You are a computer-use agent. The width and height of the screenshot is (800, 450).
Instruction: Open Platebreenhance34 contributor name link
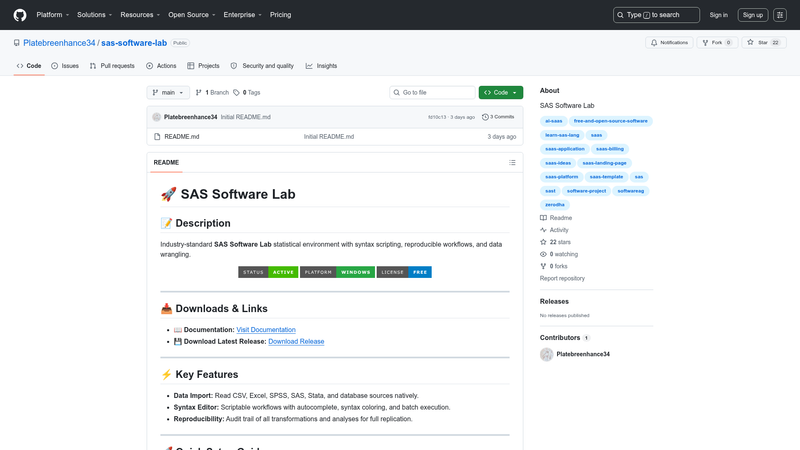(583, 354)
